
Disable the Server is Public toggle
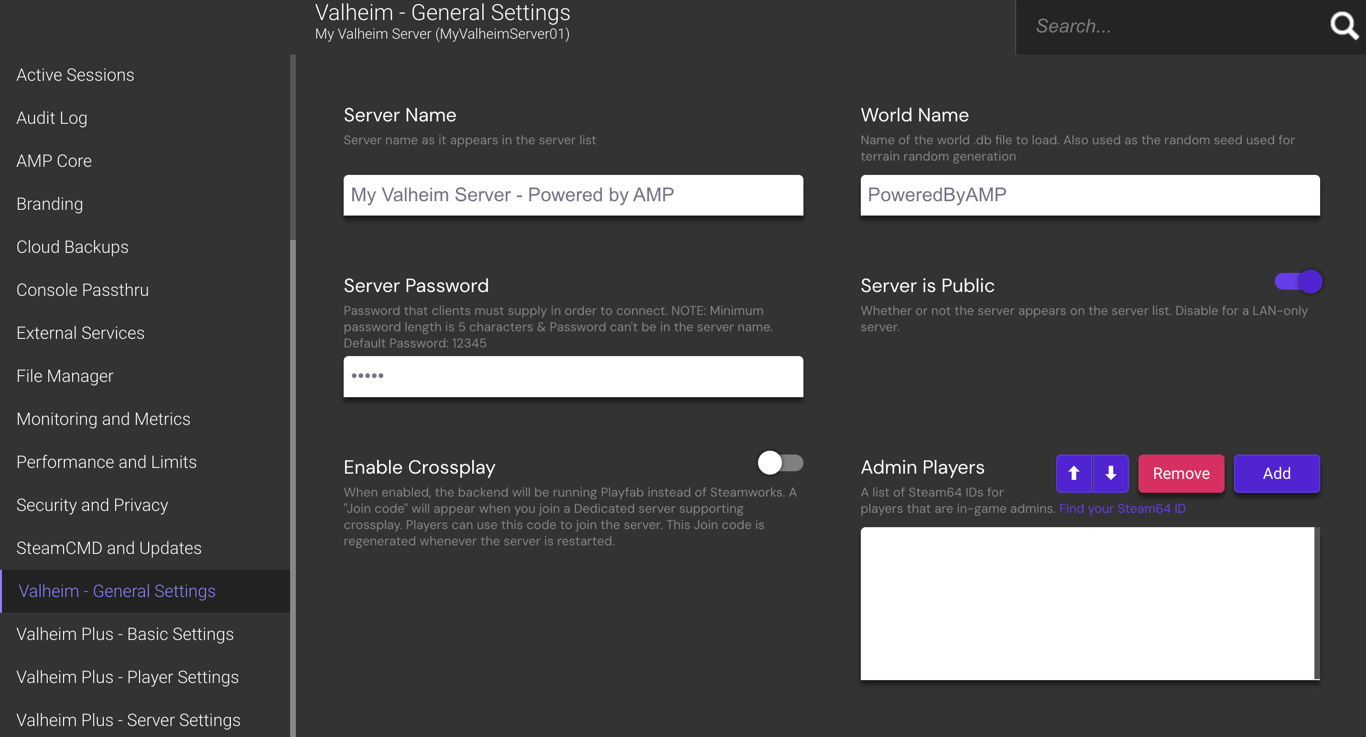(1297, 281)
